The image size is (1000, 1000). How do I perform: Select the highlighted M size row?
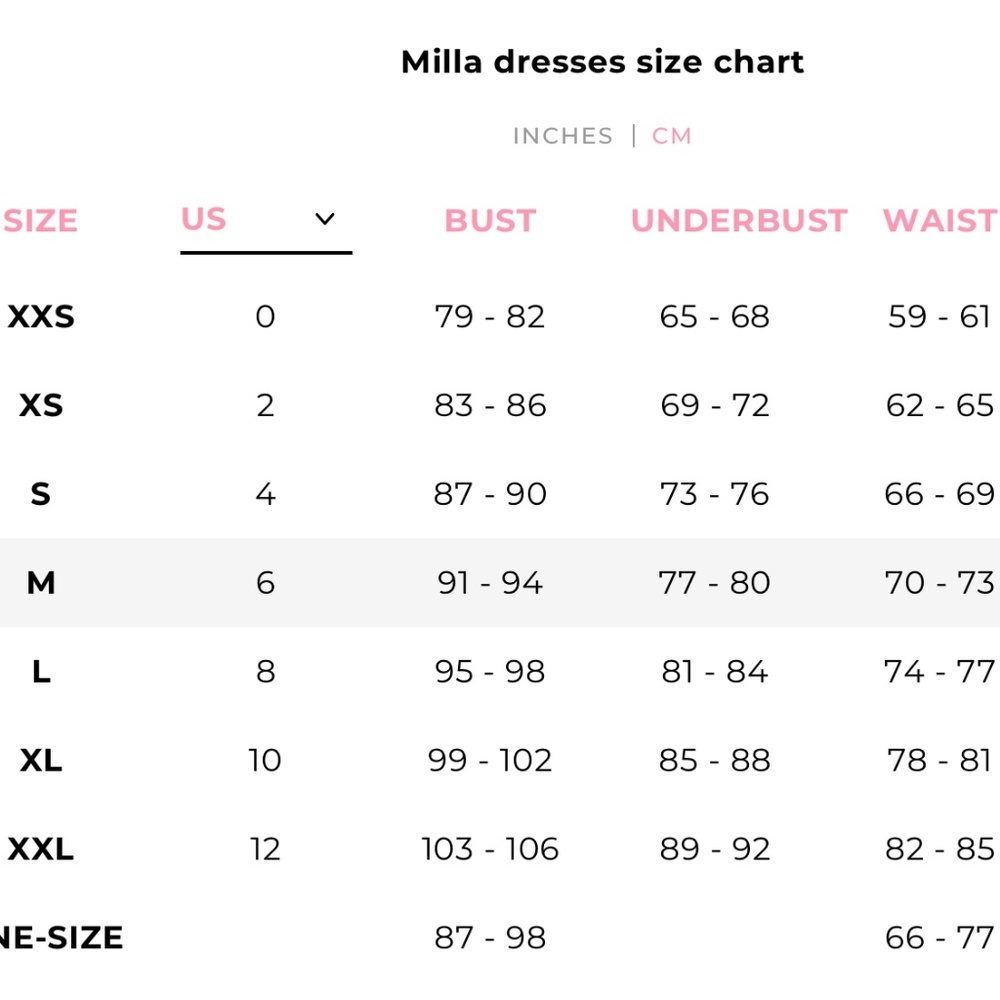pyautogui.click(x=500, y=582)
